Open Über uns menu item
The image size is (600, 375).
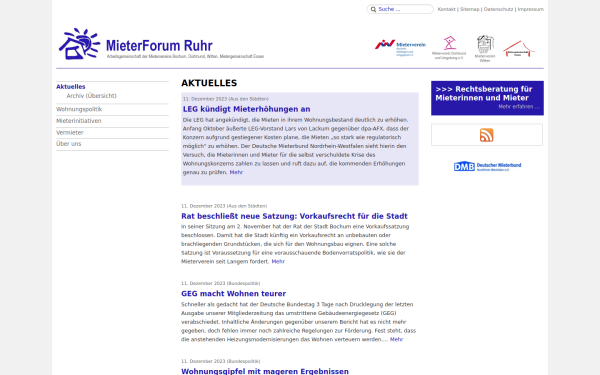click(x=68, y=144)
